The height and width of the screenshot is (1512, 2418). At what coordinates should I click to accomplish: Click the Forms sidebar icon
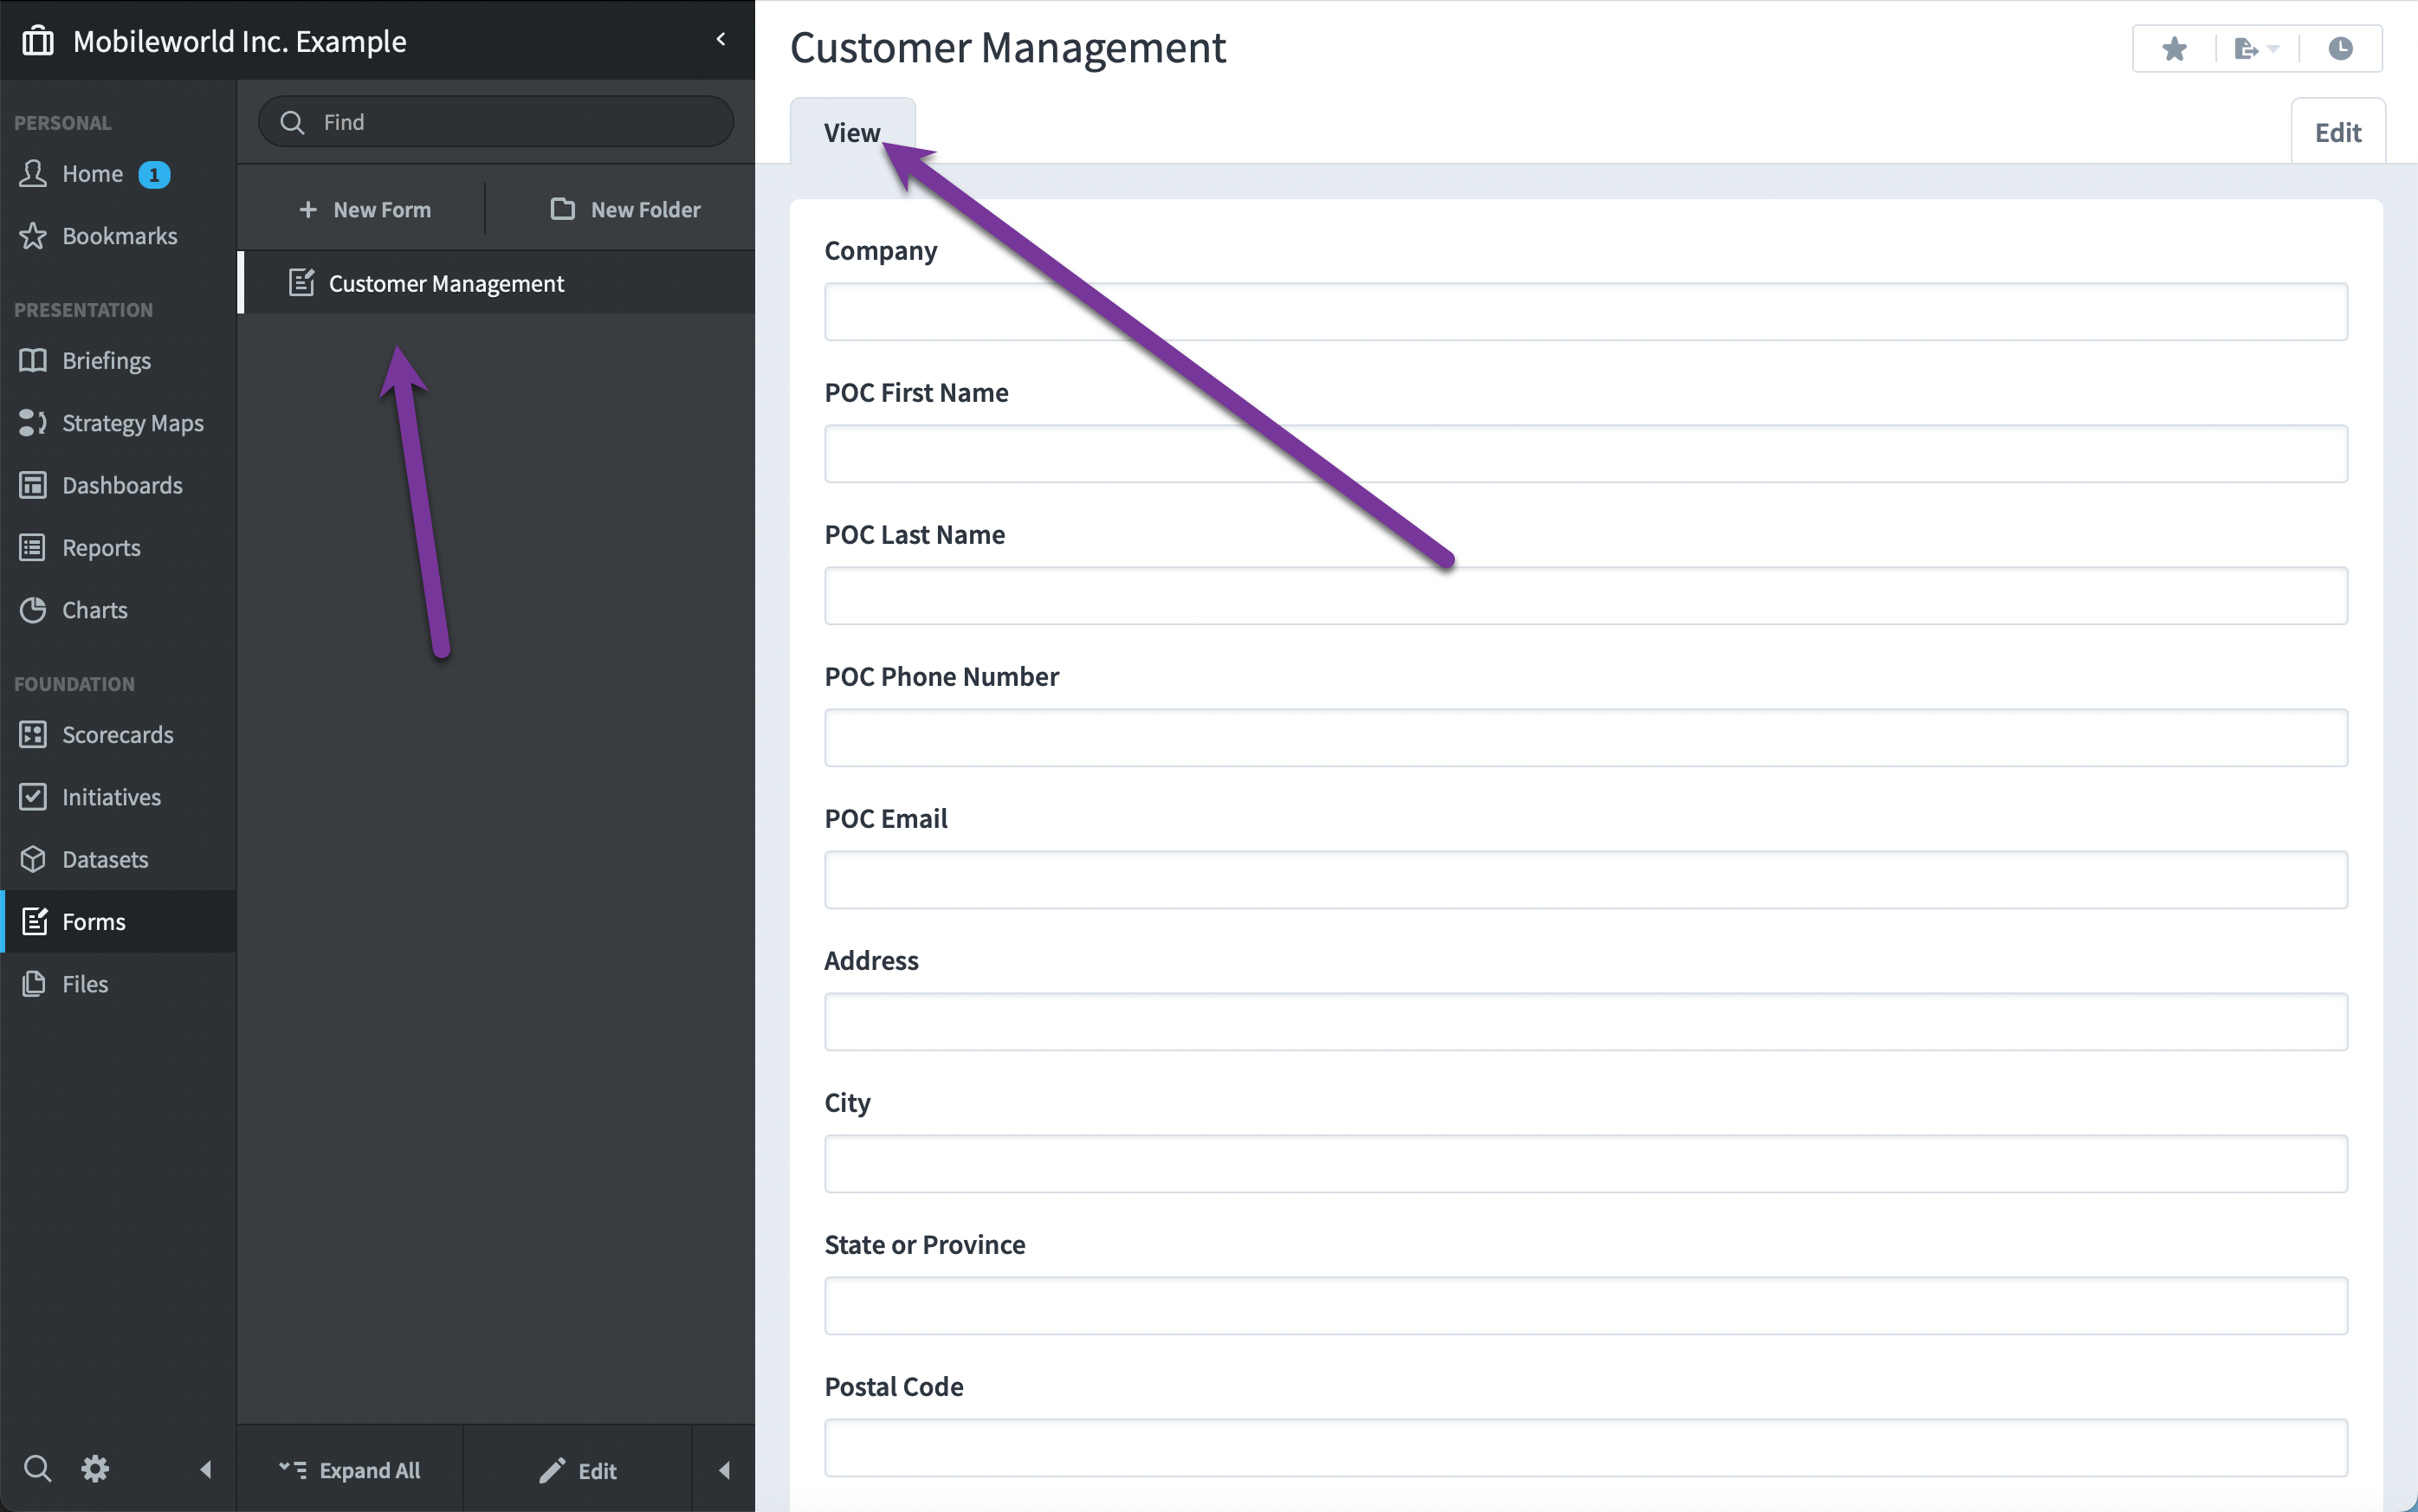[35, 921]
